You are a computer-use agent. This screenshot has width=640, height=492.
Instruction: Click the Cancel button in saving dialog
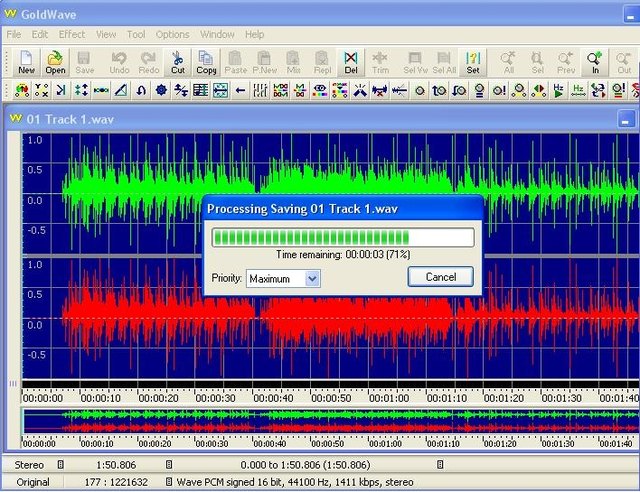point(441,277)
